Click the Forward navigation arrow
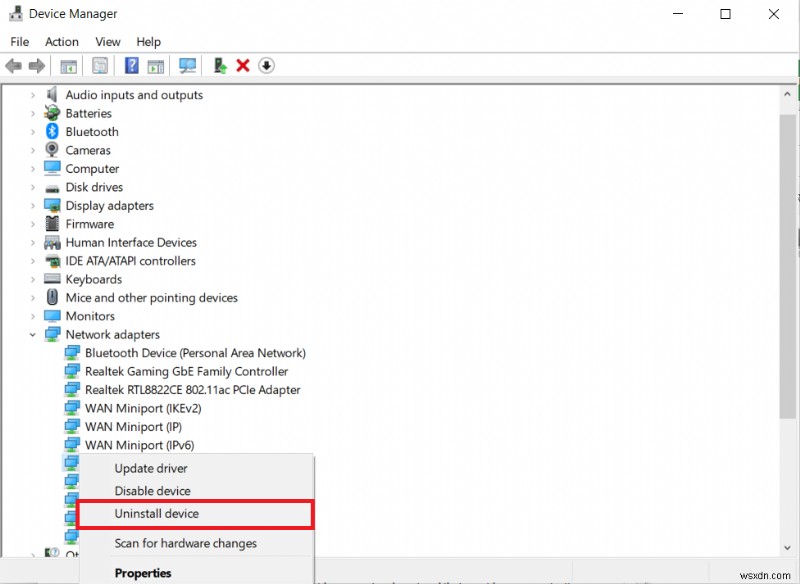The image size is (800, 584). coord(36,65)
